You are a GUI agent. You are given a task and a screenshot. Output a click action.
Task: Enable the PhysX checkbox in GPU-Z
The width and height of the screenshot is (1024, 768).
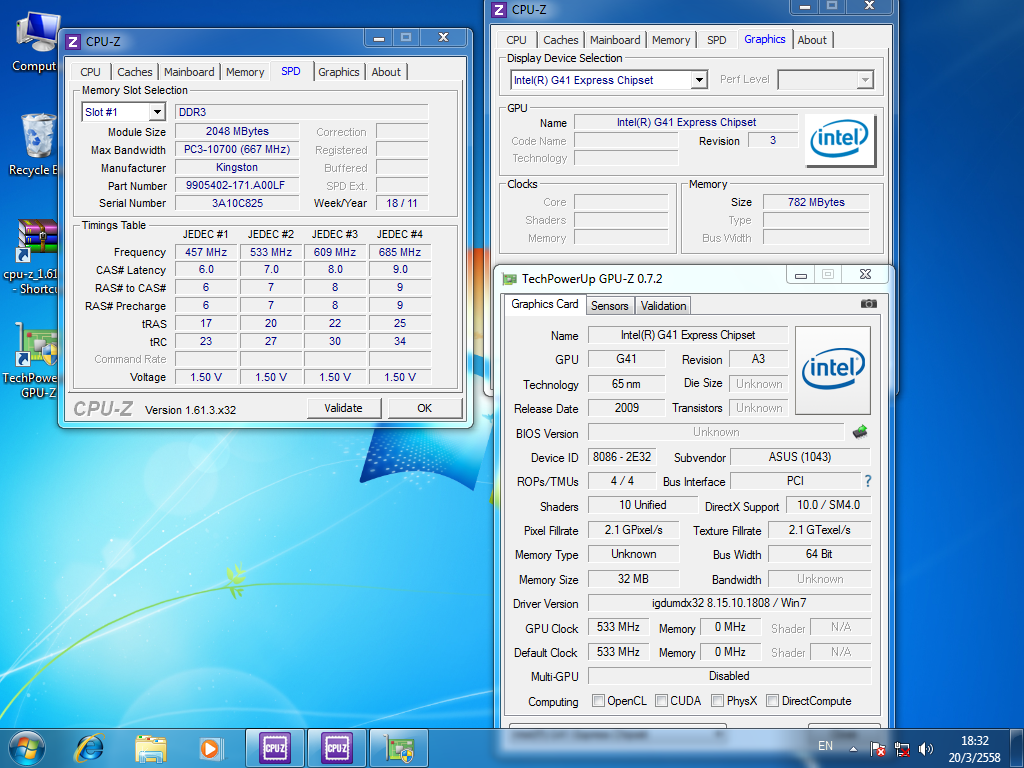tap(717, 701)
